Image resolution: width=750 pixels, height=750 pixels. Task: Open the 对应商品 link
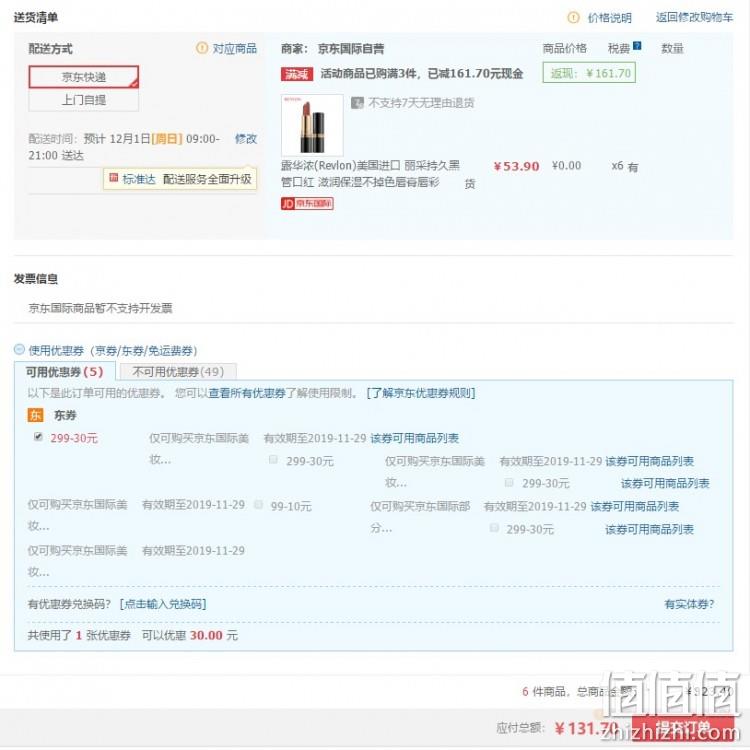pos(234,48)
